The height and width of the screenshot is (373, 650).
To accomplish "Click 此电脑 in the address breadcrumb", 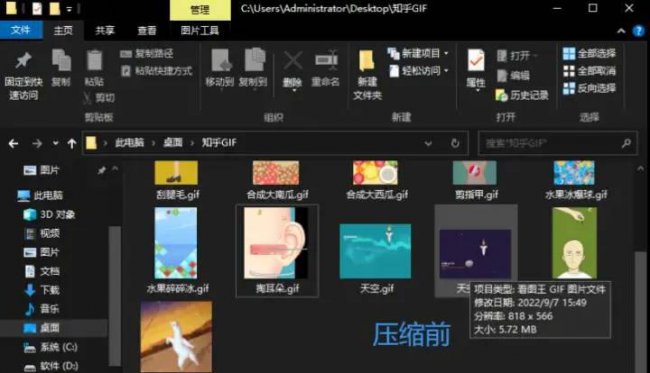I will pos(129,143).
